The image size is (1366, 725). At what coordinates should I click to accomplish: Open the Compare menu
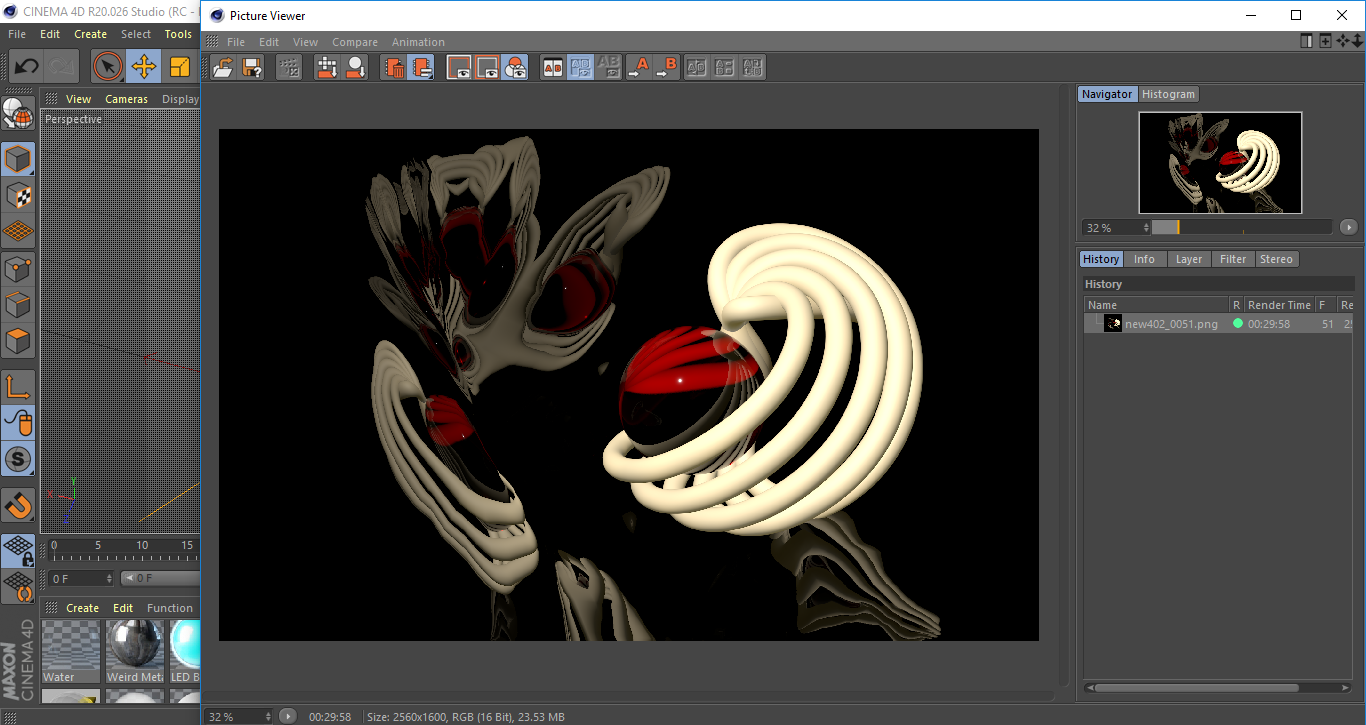[355, 42]
